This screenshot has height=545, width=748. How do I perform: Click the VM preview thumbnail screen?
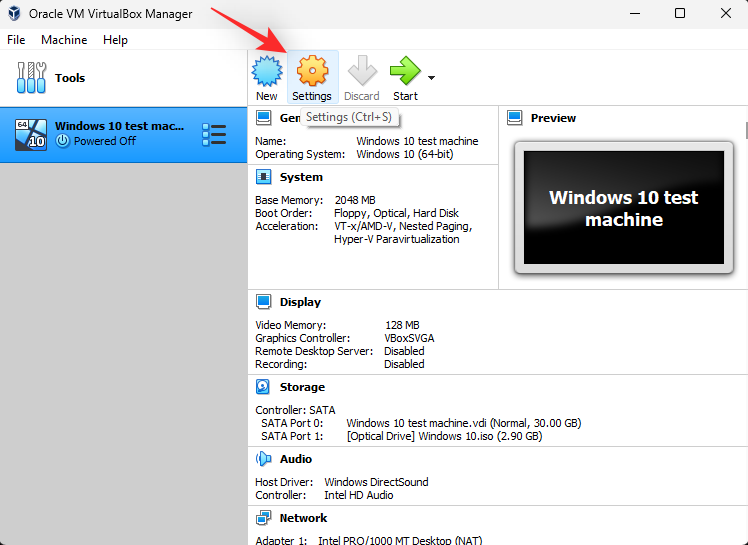tap(623, 208)
